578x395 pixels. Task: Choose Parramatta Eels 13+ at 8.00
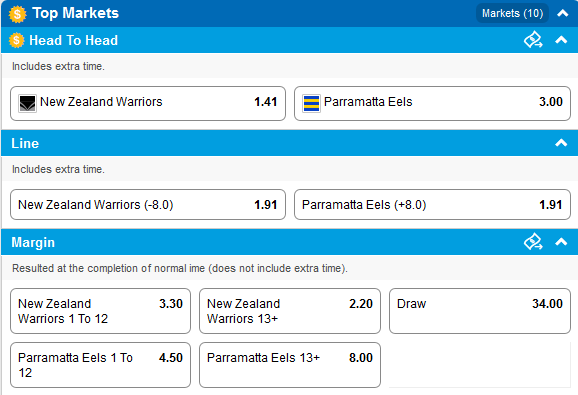coord(290,365)
